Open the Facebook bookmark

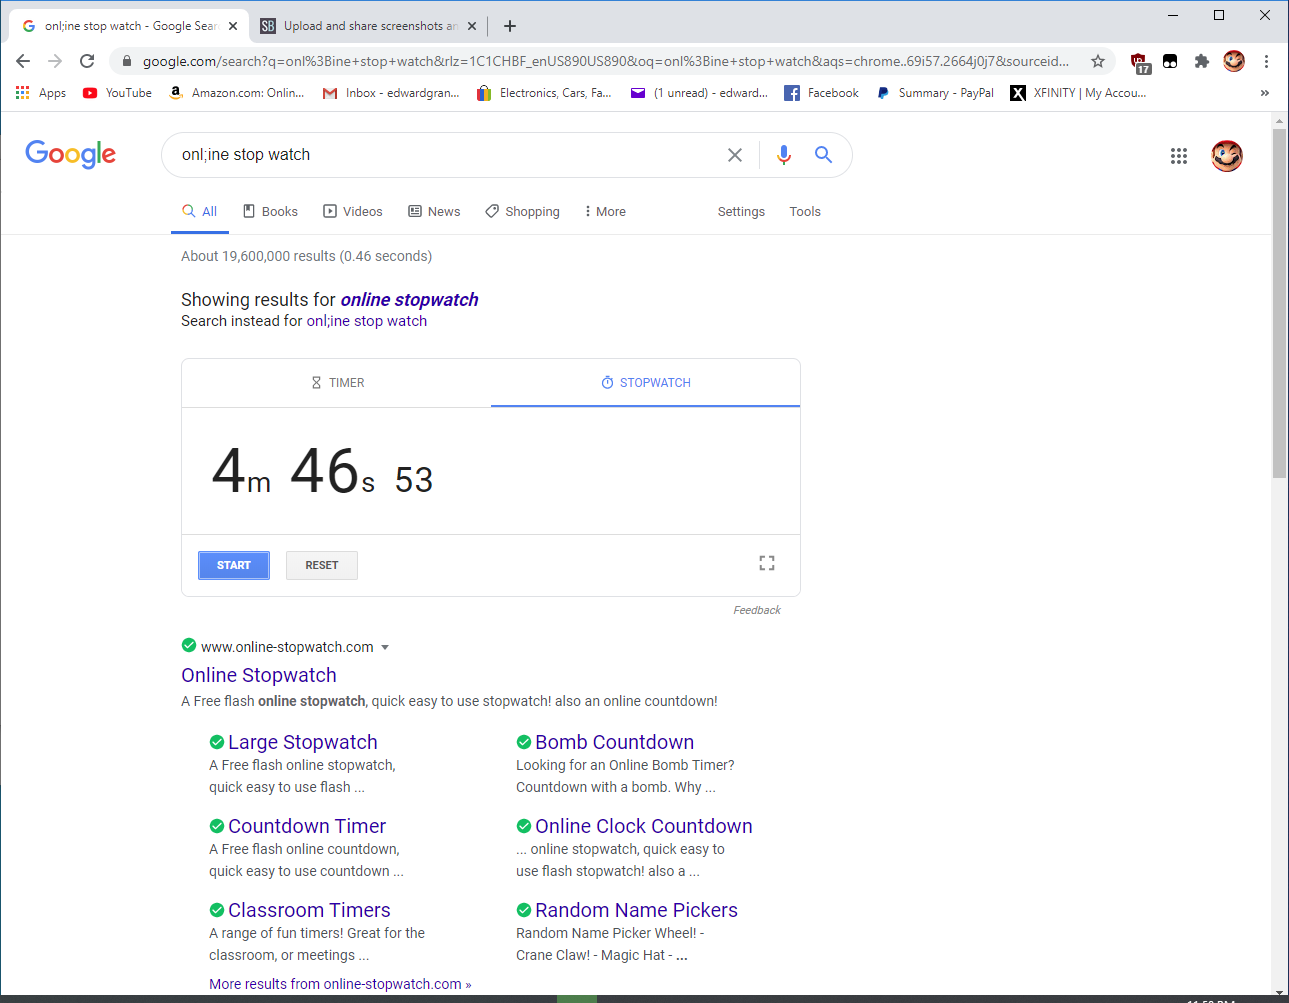coord(821,93)
